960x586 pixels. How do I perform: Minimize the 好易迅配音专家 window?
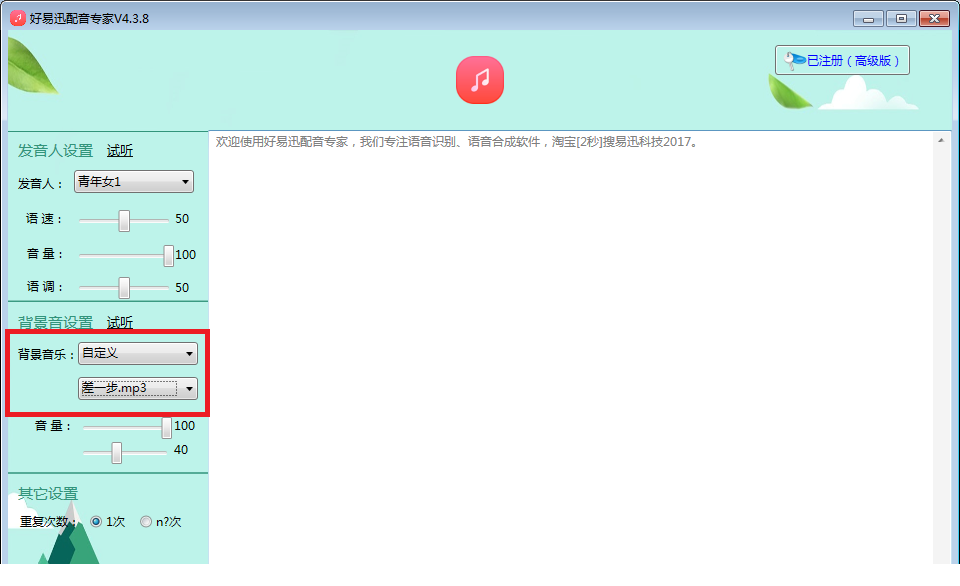pos(868,18)
